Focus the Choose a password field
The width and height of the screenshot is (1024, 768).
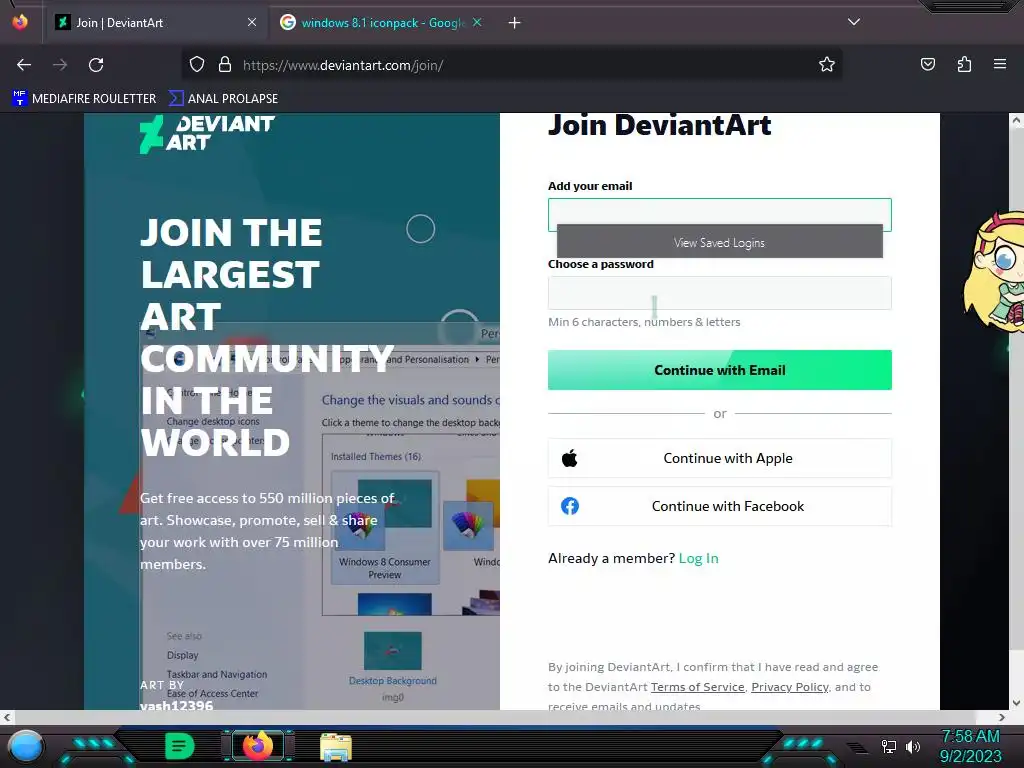click(x=720, y=293)
